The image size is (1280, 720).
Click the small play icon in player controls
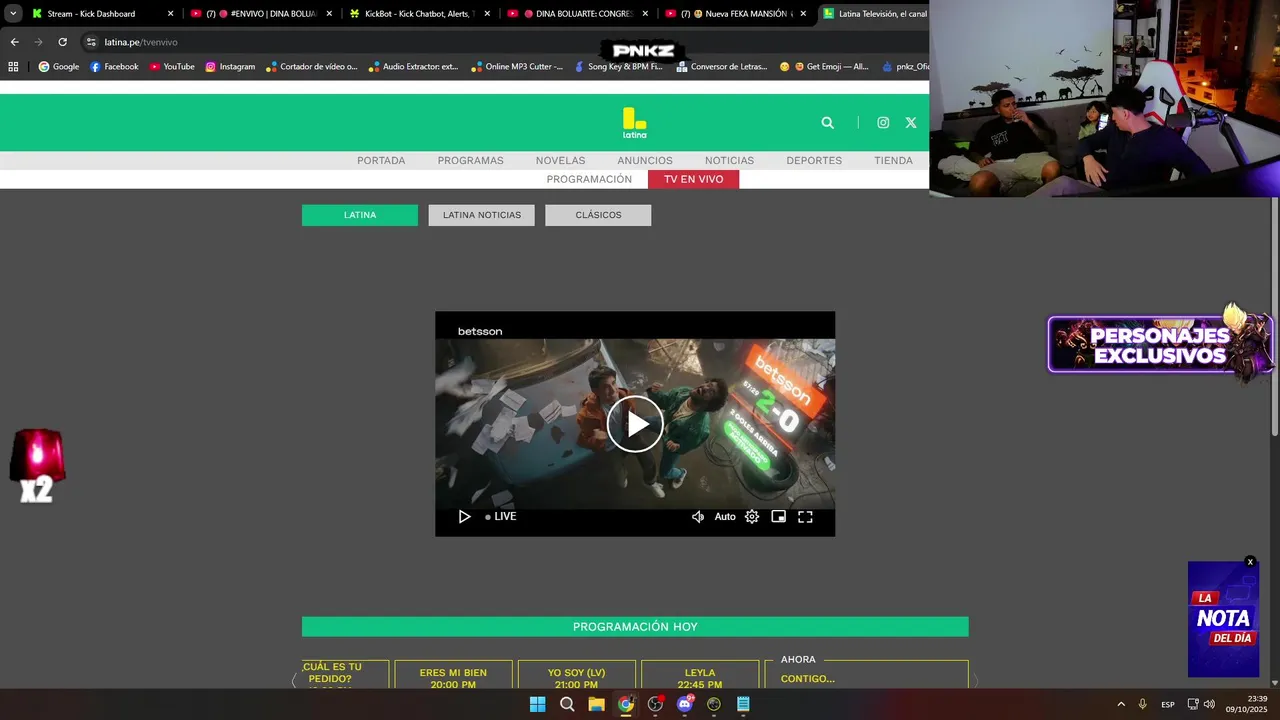coord(464,517)
